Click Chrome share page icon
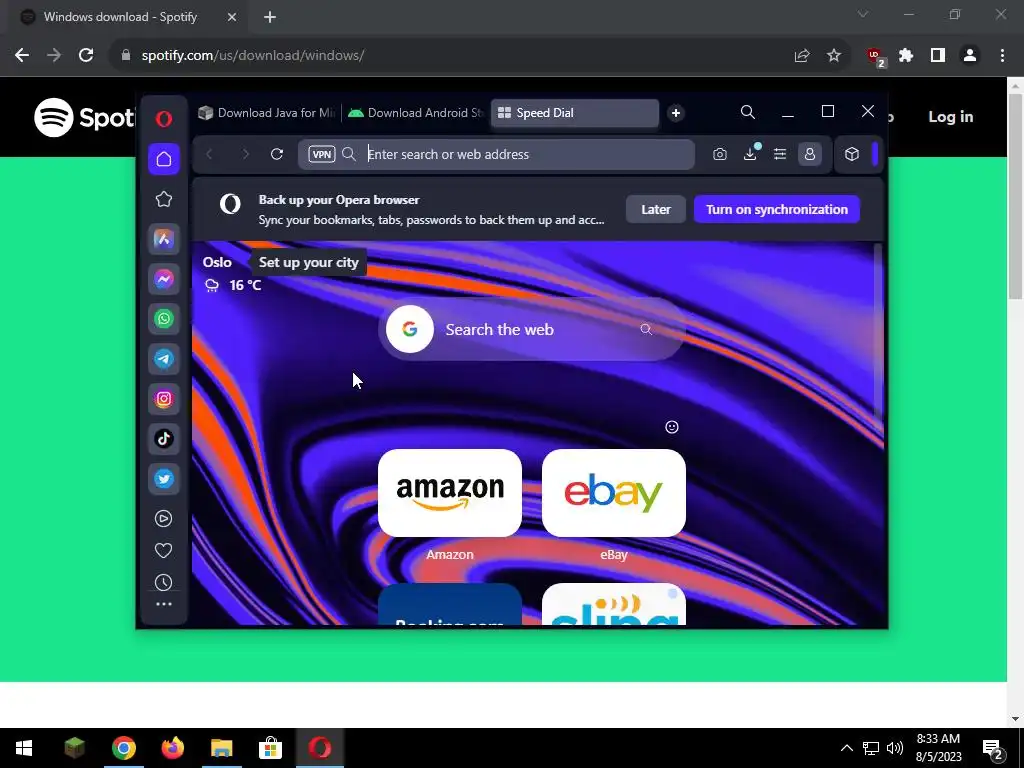The height and width of the screenshot is (768, 1024). [x=802, y=56]
